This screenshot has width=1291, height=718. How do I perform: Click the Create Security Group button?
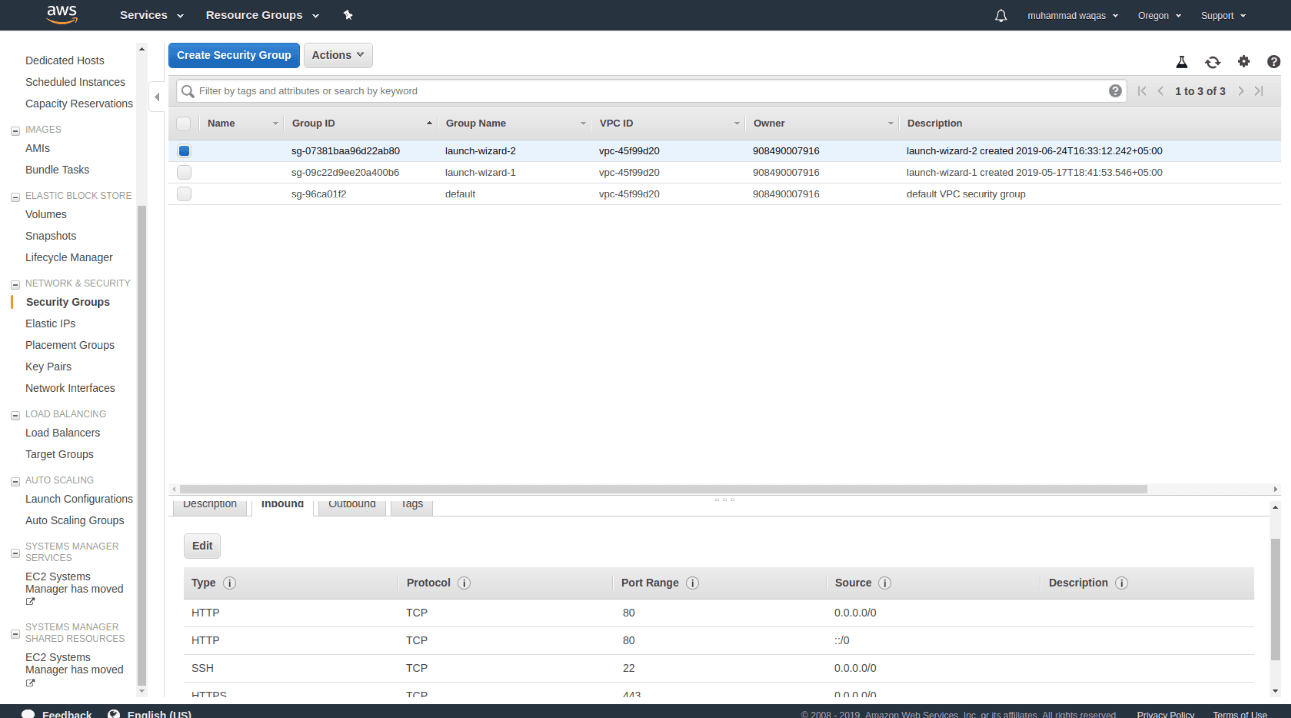(x=233, y=55)
